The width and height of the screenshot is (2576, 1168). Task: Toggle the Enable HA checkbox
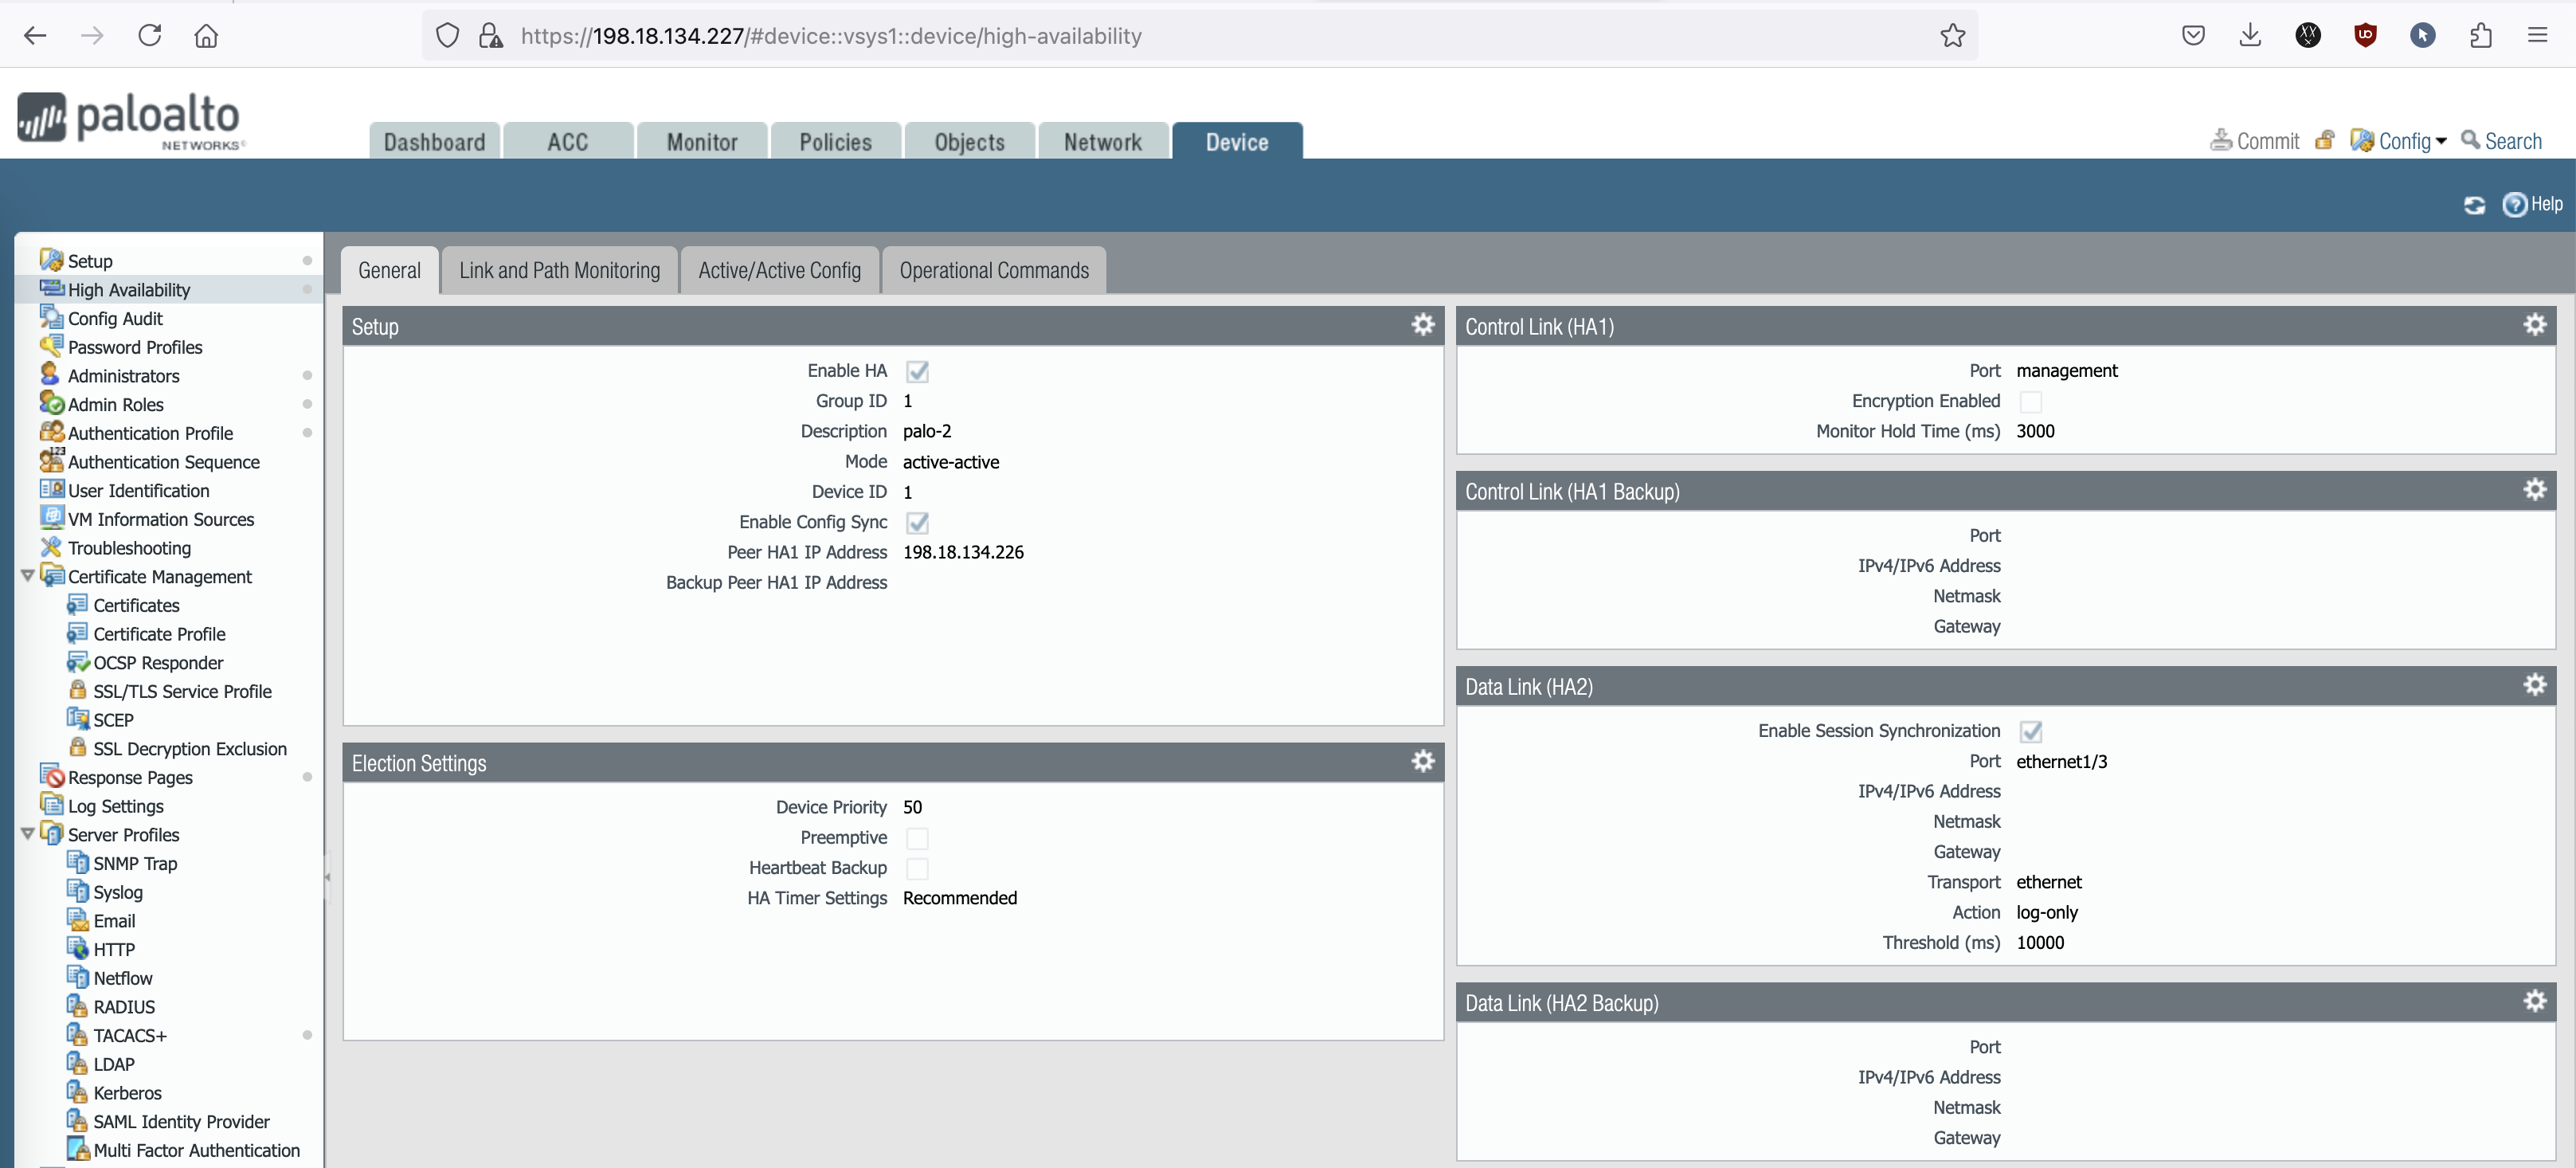coord(917,371)
